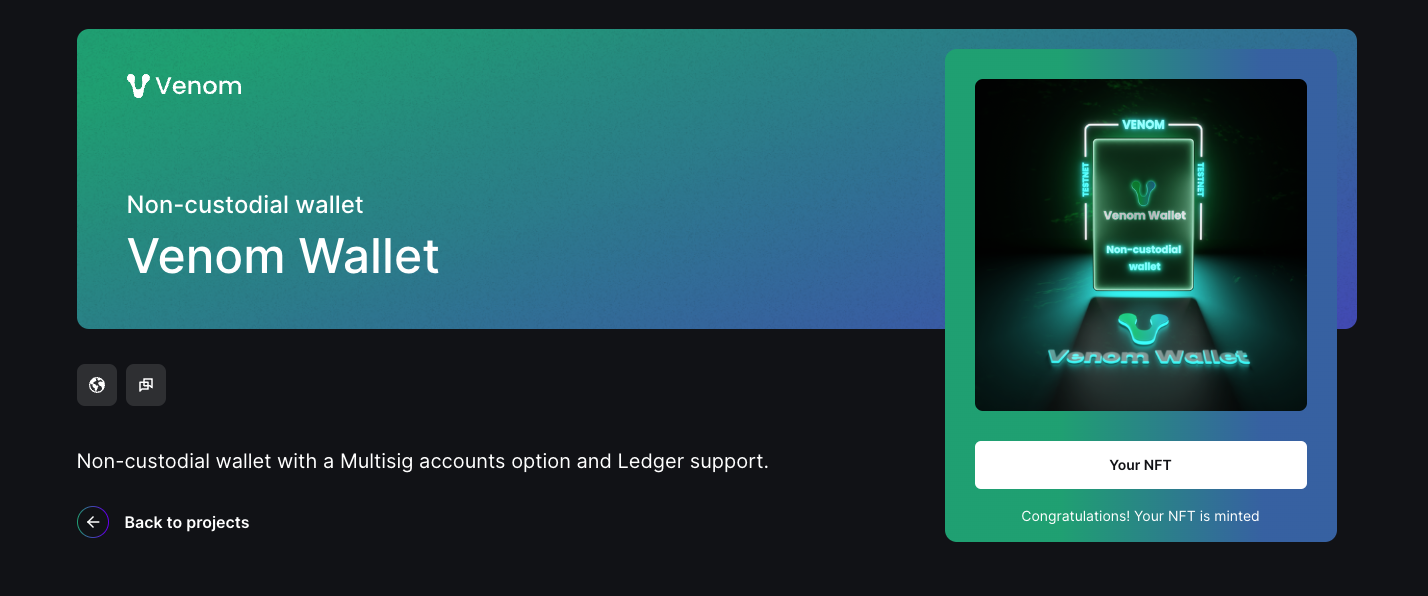Open the project website via globe icon
The height and width of the screenshot is (596, 1428).
(97, 385)
